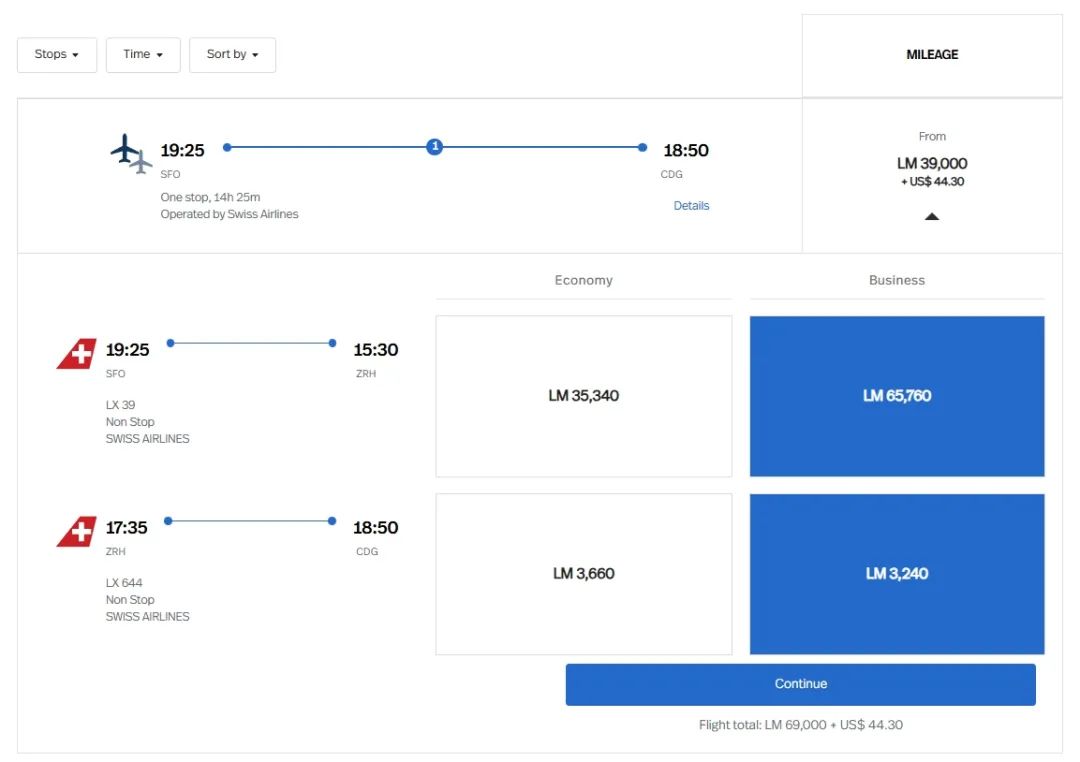Select Business fare LM 65,760 for LX 39
The height and width of the screenshot is (762, 1080).
(897, 396)
